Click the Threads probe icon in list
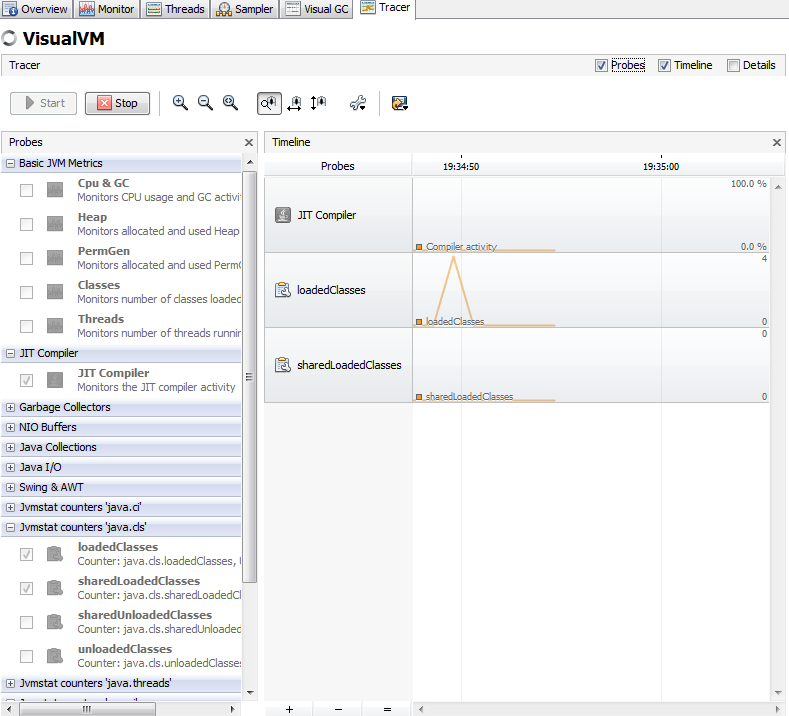 click(x=55, y=326)
